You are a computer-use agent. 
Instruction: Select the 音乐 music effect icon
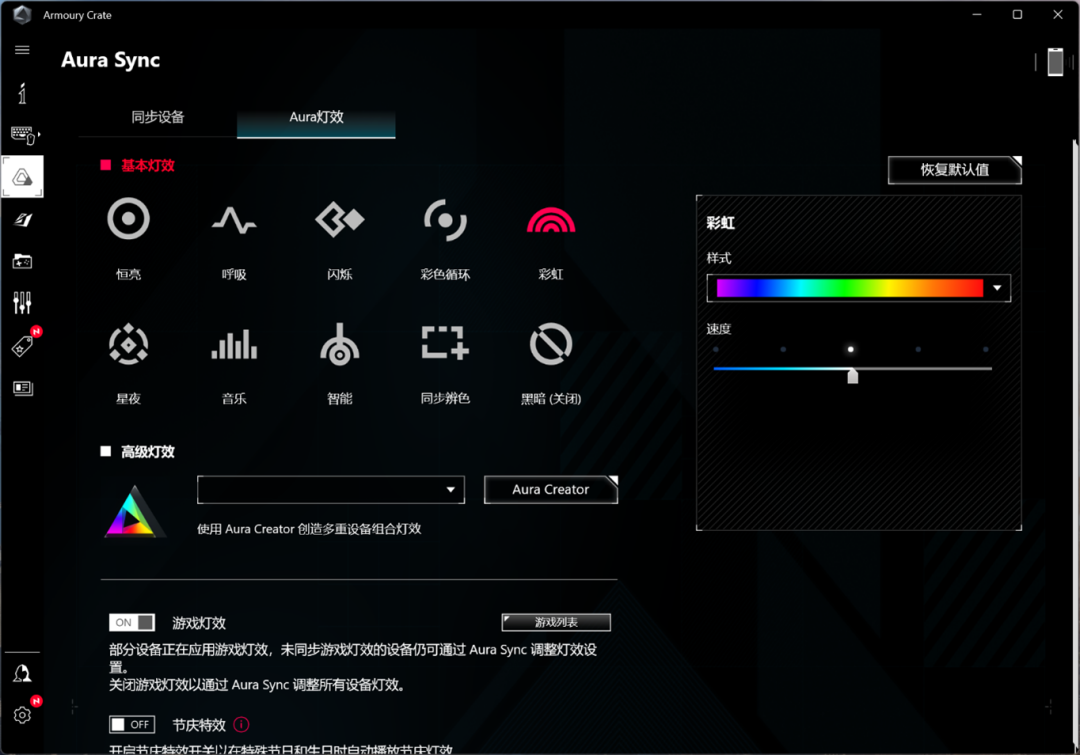coord(234,344)
